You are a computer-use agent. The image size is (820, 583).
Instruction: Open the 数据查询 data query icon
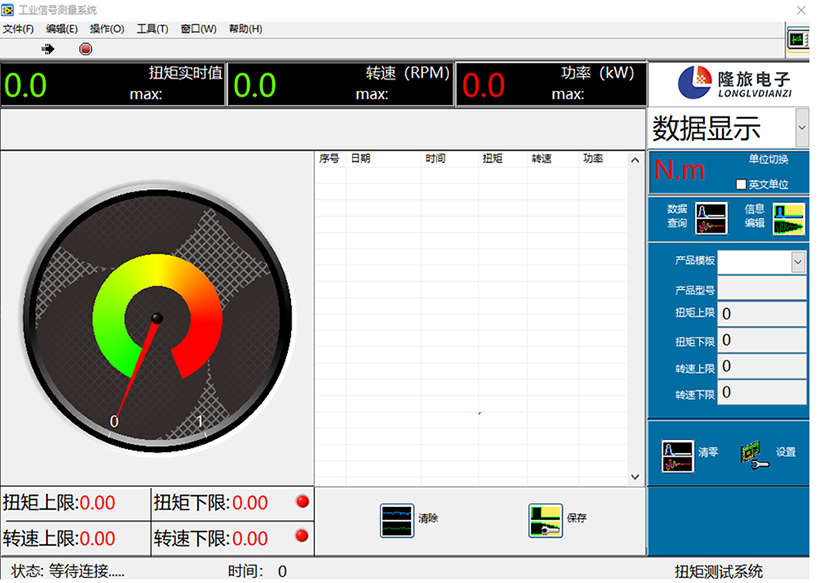click(x=710, y=217)
